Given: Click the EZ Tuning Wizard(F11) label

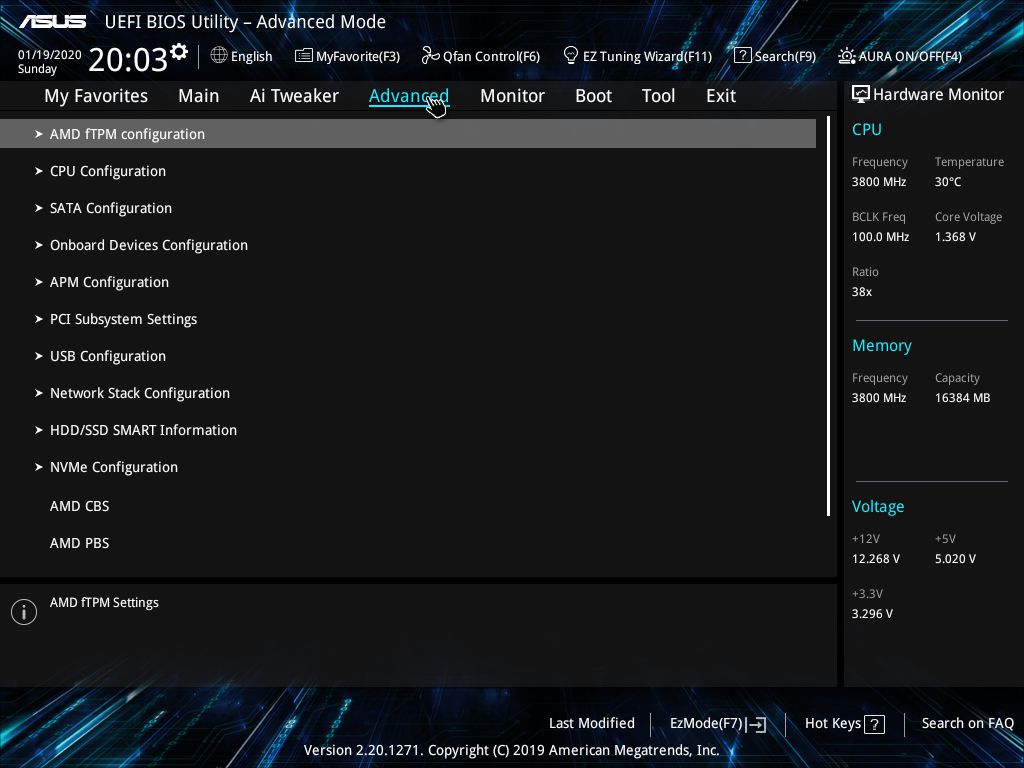Looking at the screenshot, I should (x=647, y=56).
